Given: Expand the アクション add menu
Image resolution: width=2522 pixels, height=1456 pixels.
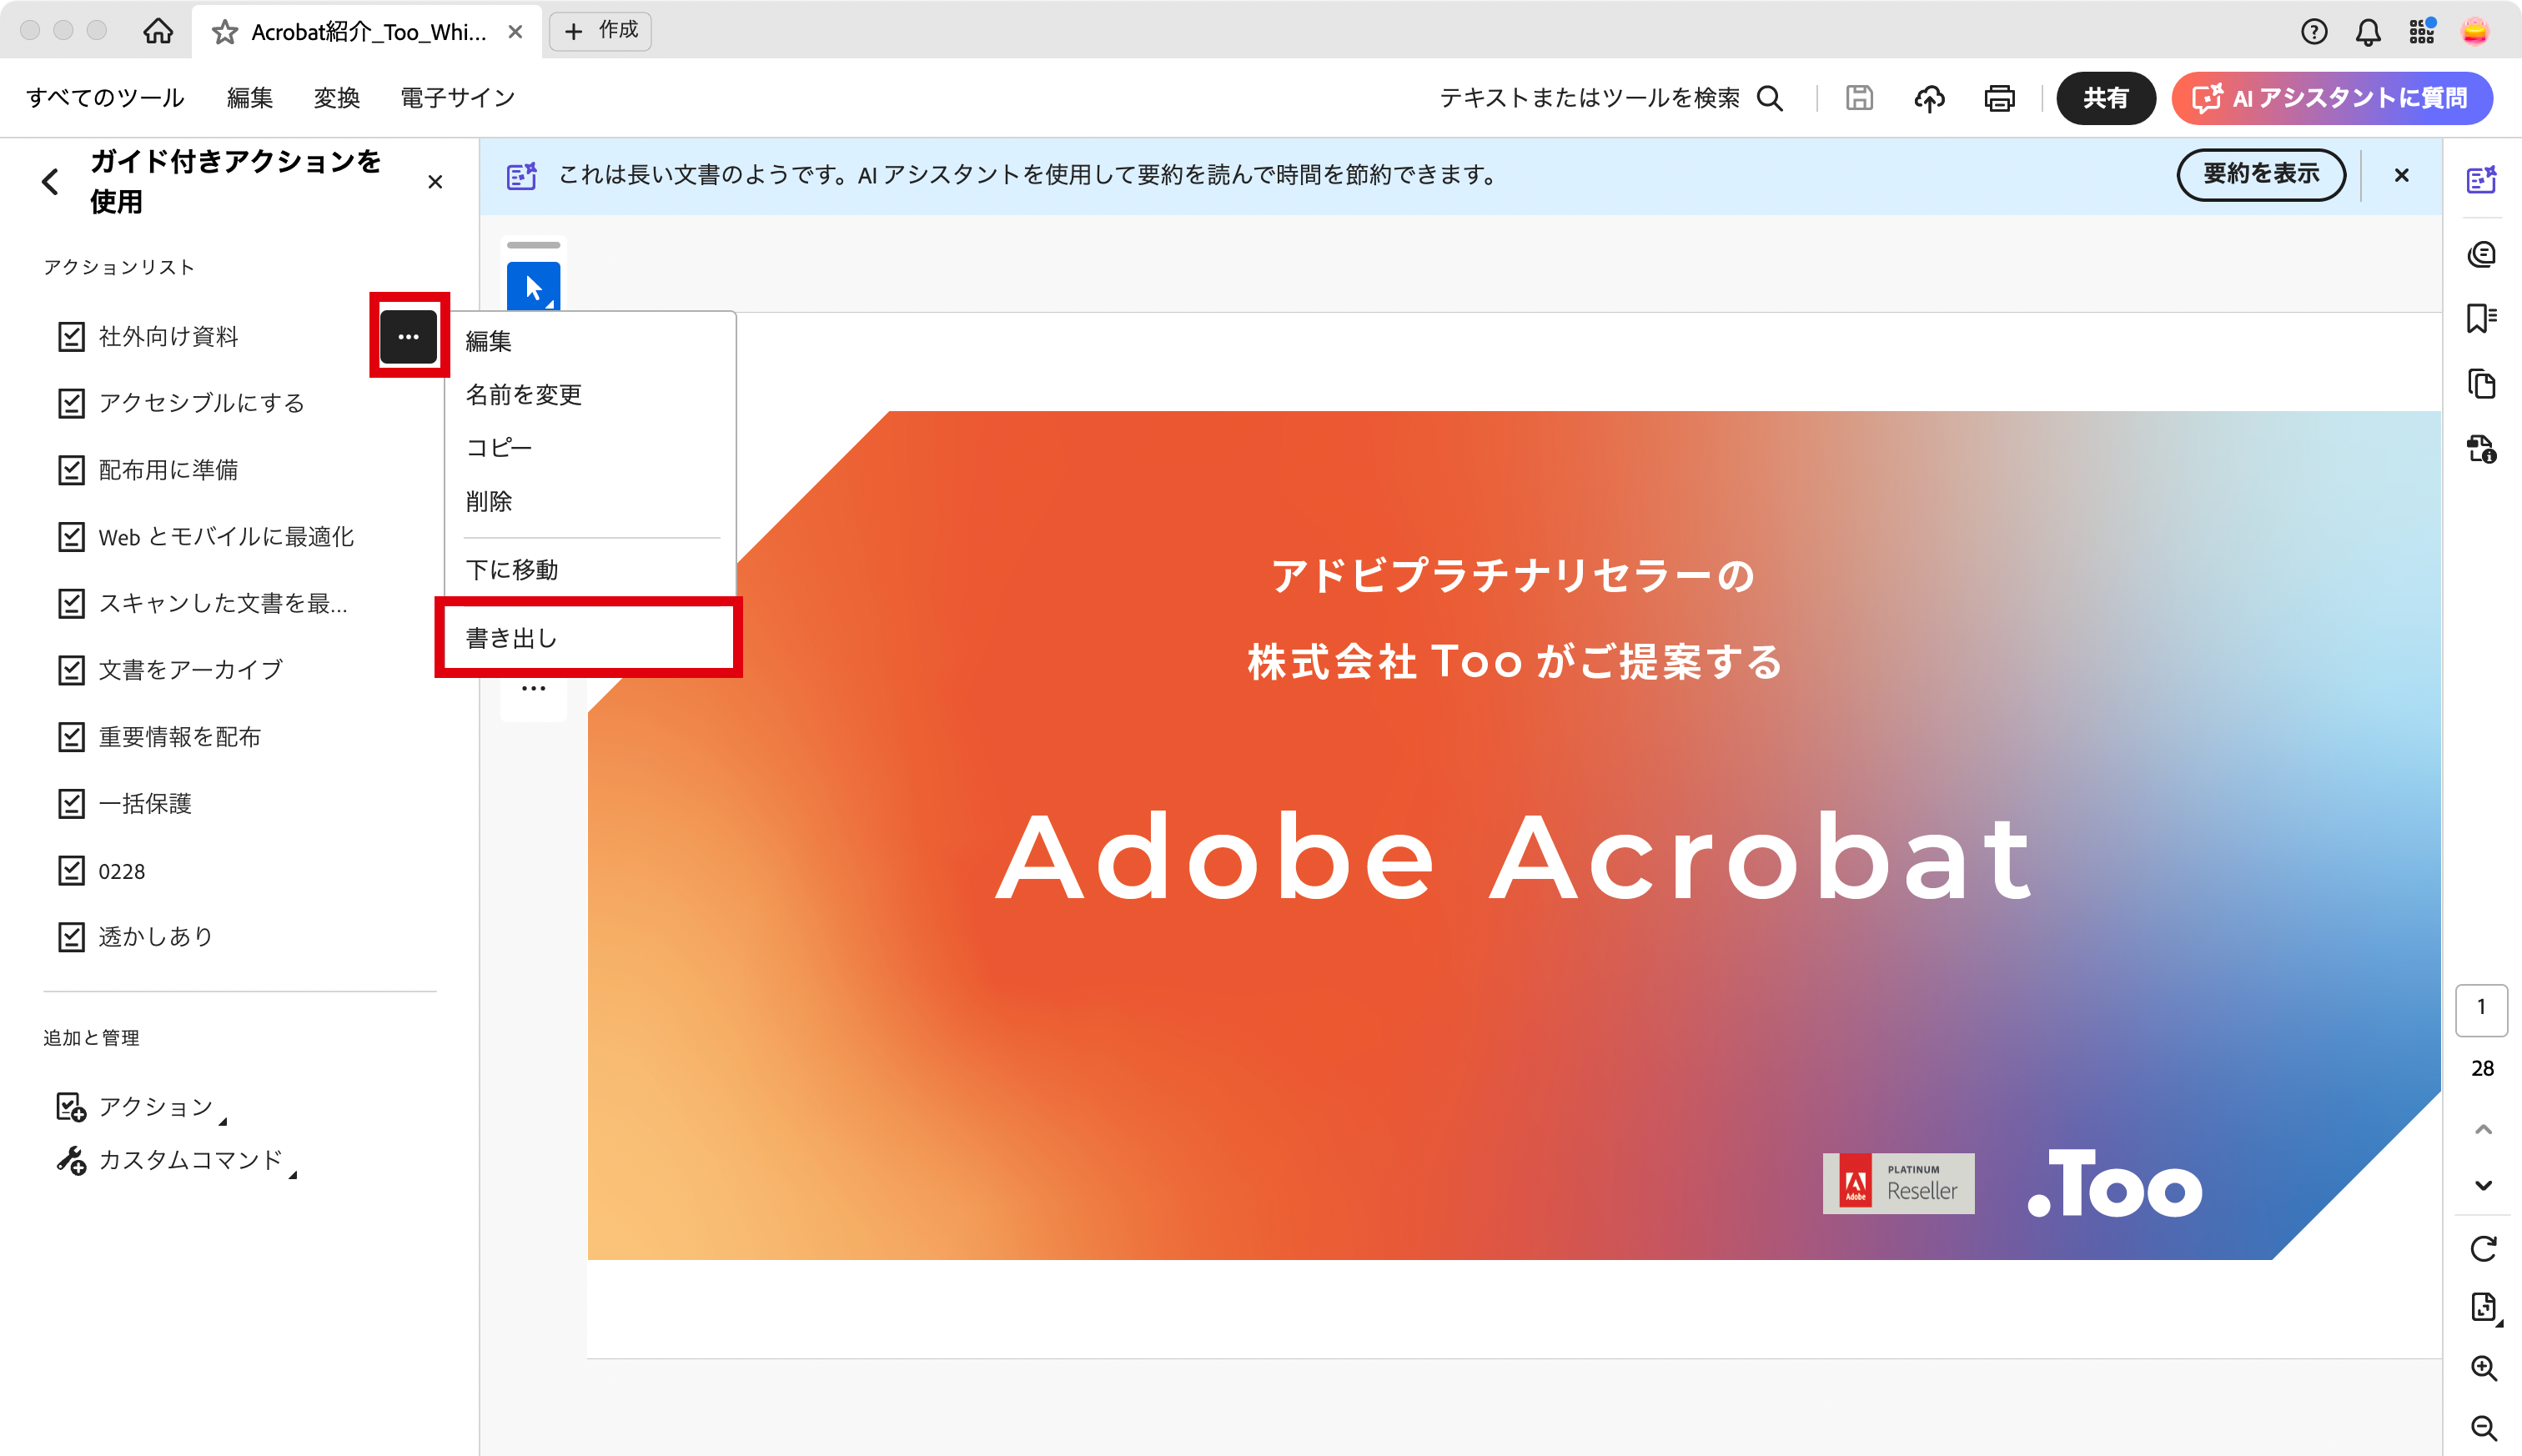Looking at the screenshot, I should pos(156,1106).
